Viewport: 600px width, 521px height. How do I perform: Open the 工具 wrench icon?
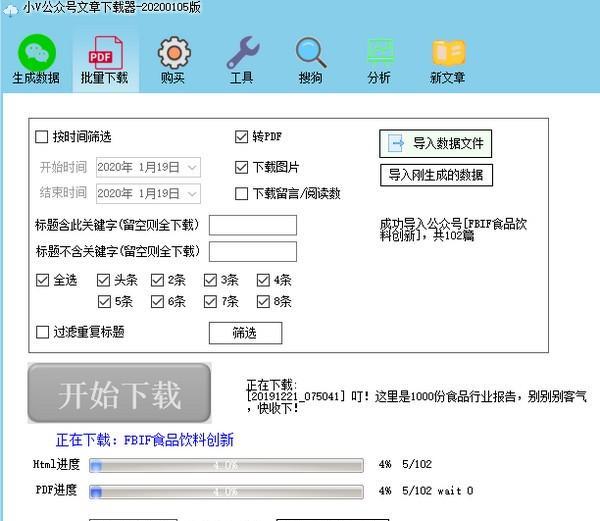pos(243,53)
